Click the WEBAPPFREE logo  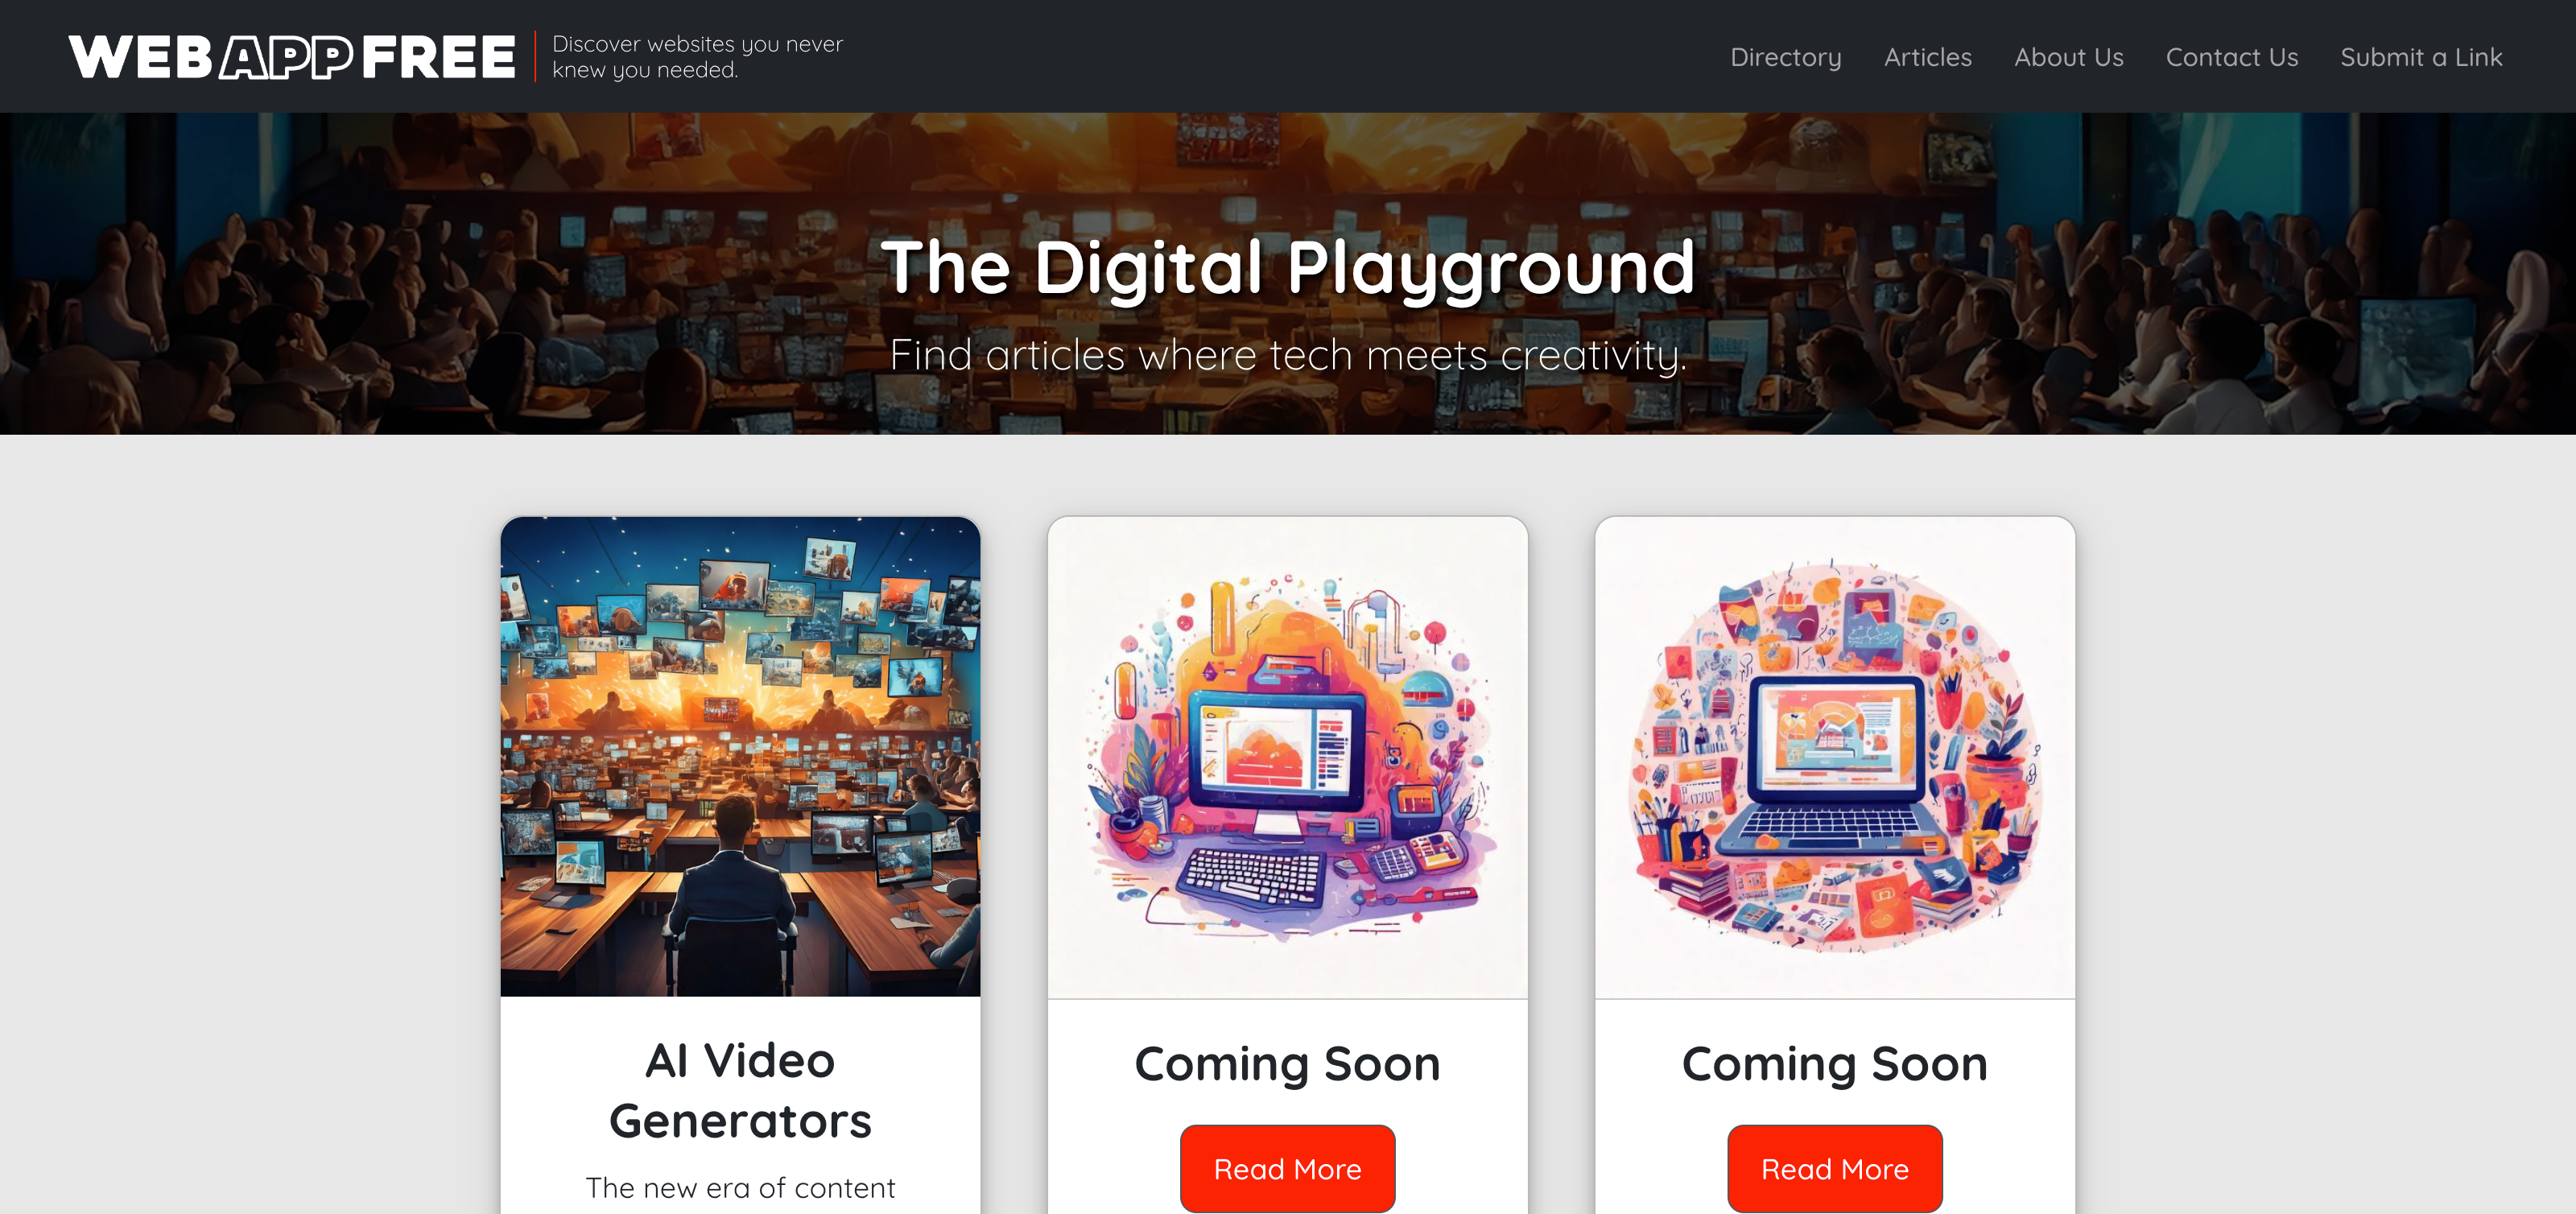coord(292,57)
